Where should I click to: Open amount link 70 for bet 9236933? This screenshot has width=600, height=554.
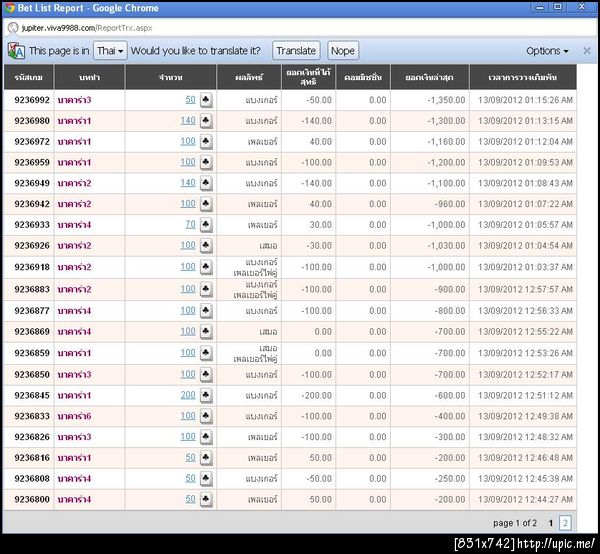coord(191,224)
